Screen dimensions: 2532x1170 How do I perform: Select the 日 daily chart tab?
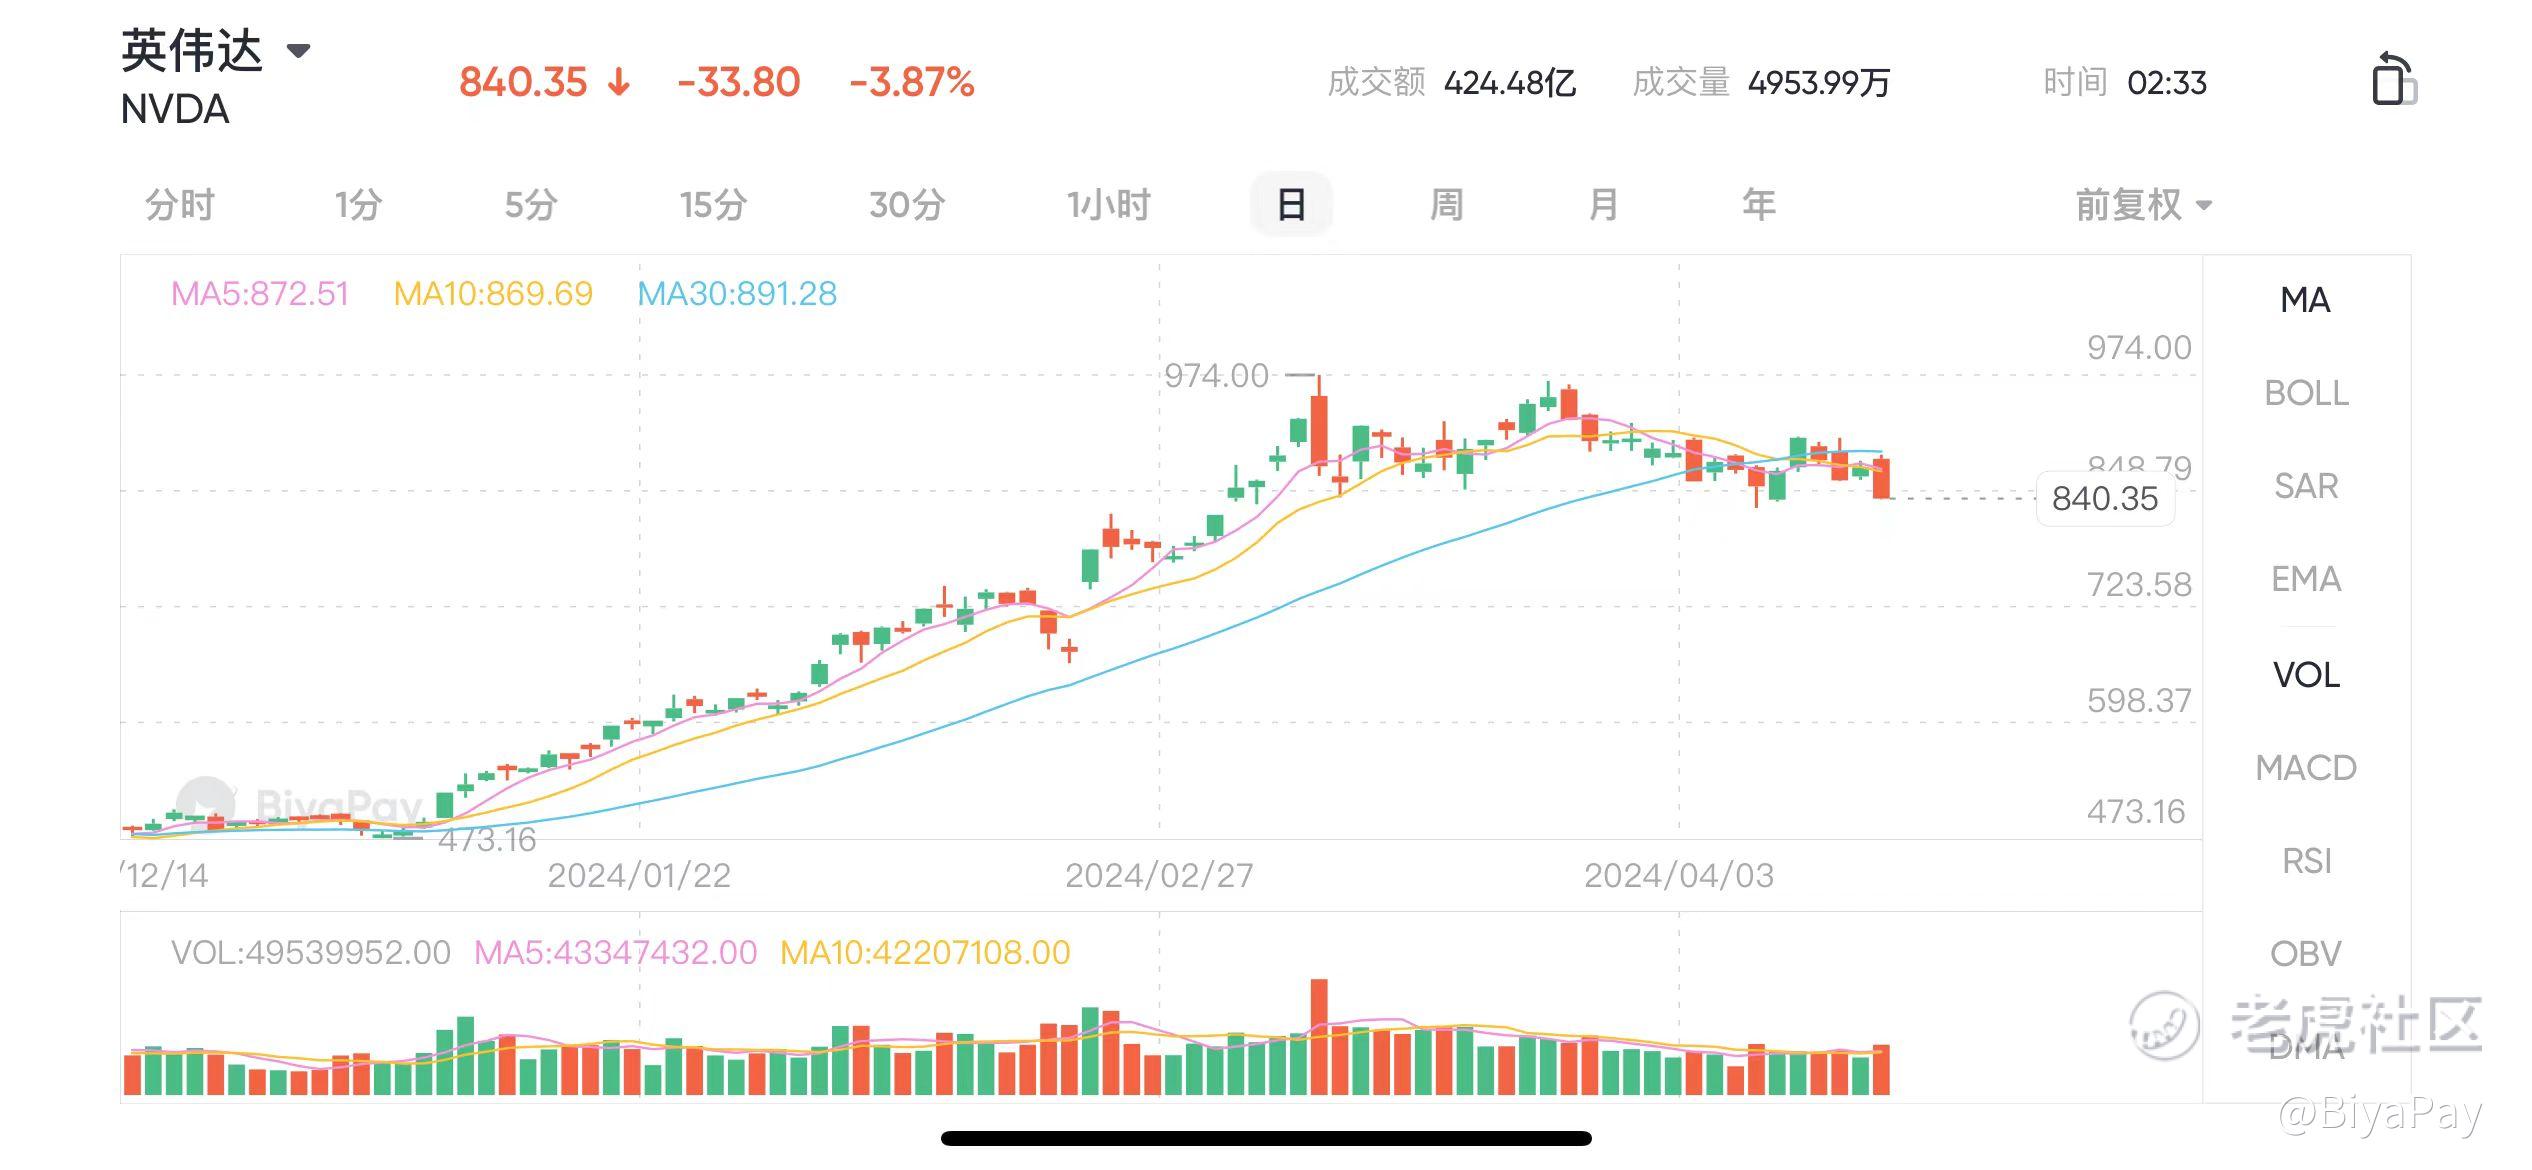coord(1291,205)
